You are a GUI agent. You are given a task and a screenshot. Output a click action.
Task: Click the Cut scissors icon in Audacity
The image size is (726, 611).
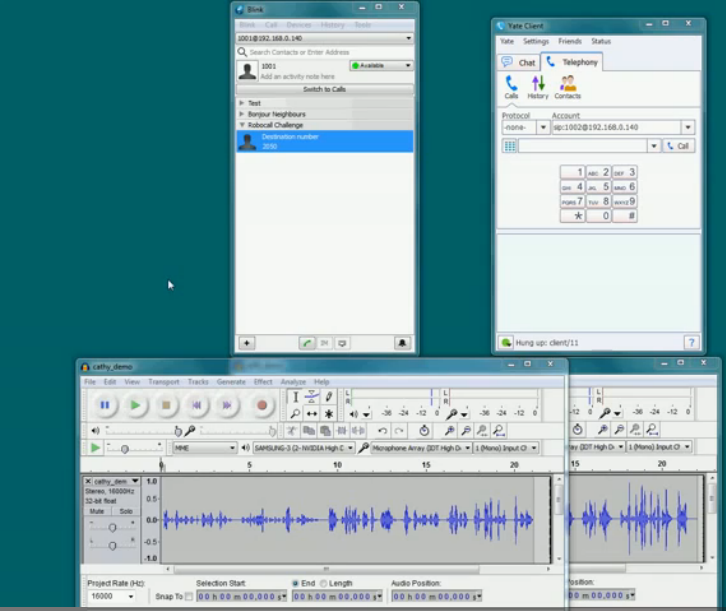[291, 431]
